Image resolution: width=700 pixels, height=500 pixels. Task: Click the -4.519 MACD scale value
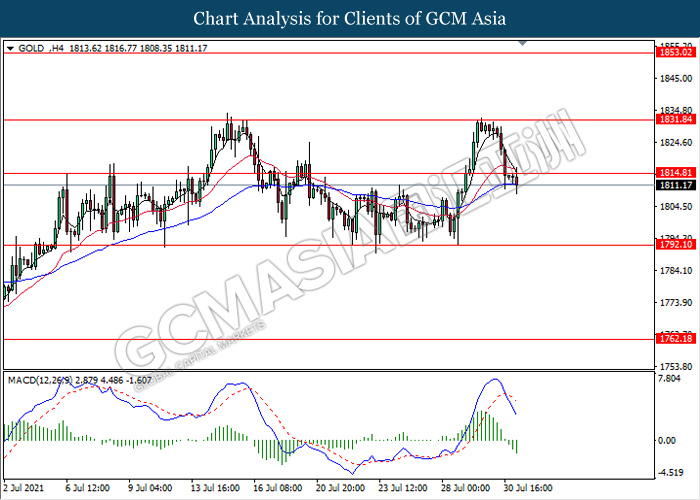pyautogui.click(x=671, y=472)
